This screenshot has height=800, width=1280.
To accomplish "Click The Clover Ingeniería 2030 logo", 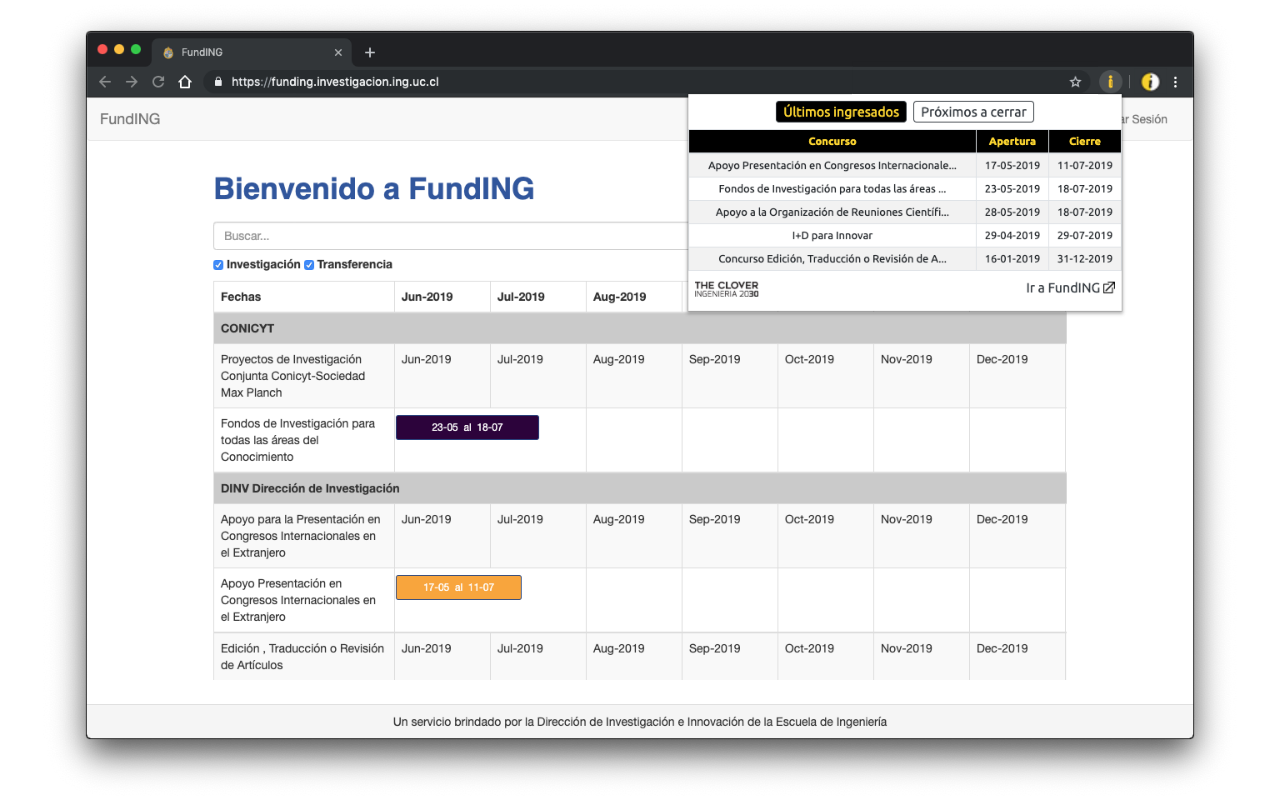I will pyautogui.click(x=727, y=289).
